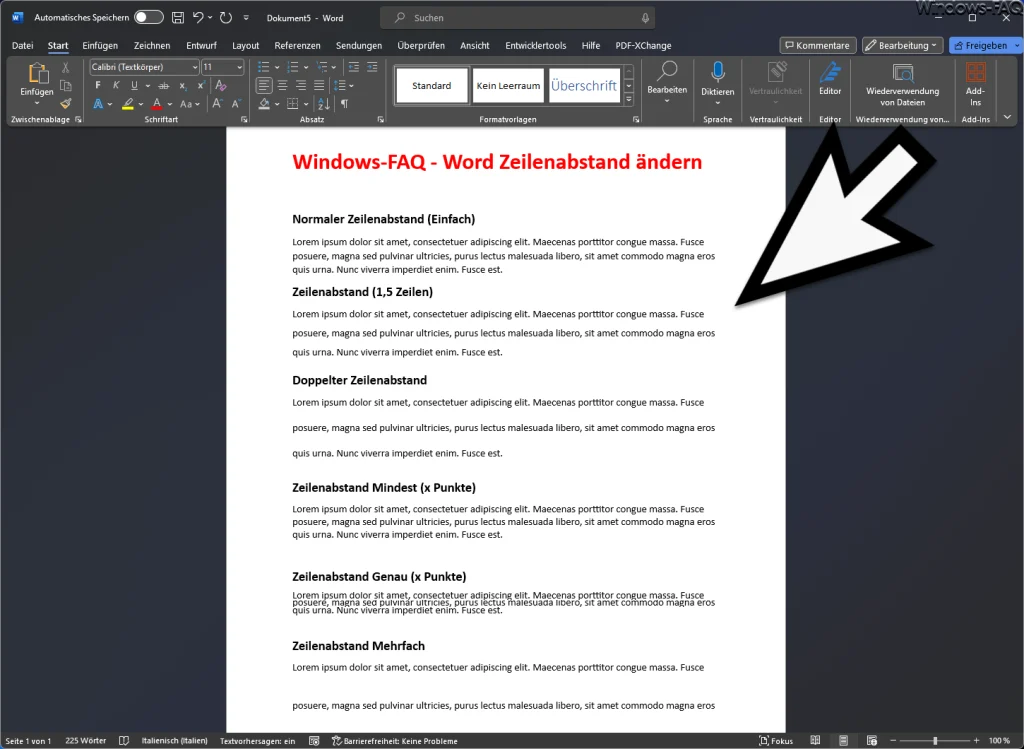Open the Editor tool
This screenshot has height=749, width=1024.
click(x=830, y=79)
